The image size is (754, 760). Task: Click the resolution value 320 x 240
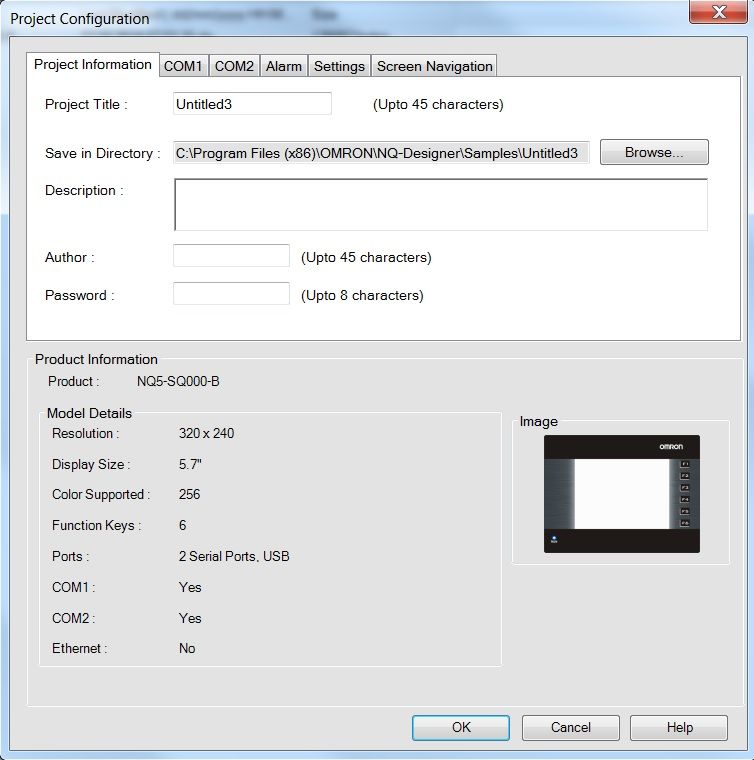click(206, 433)
